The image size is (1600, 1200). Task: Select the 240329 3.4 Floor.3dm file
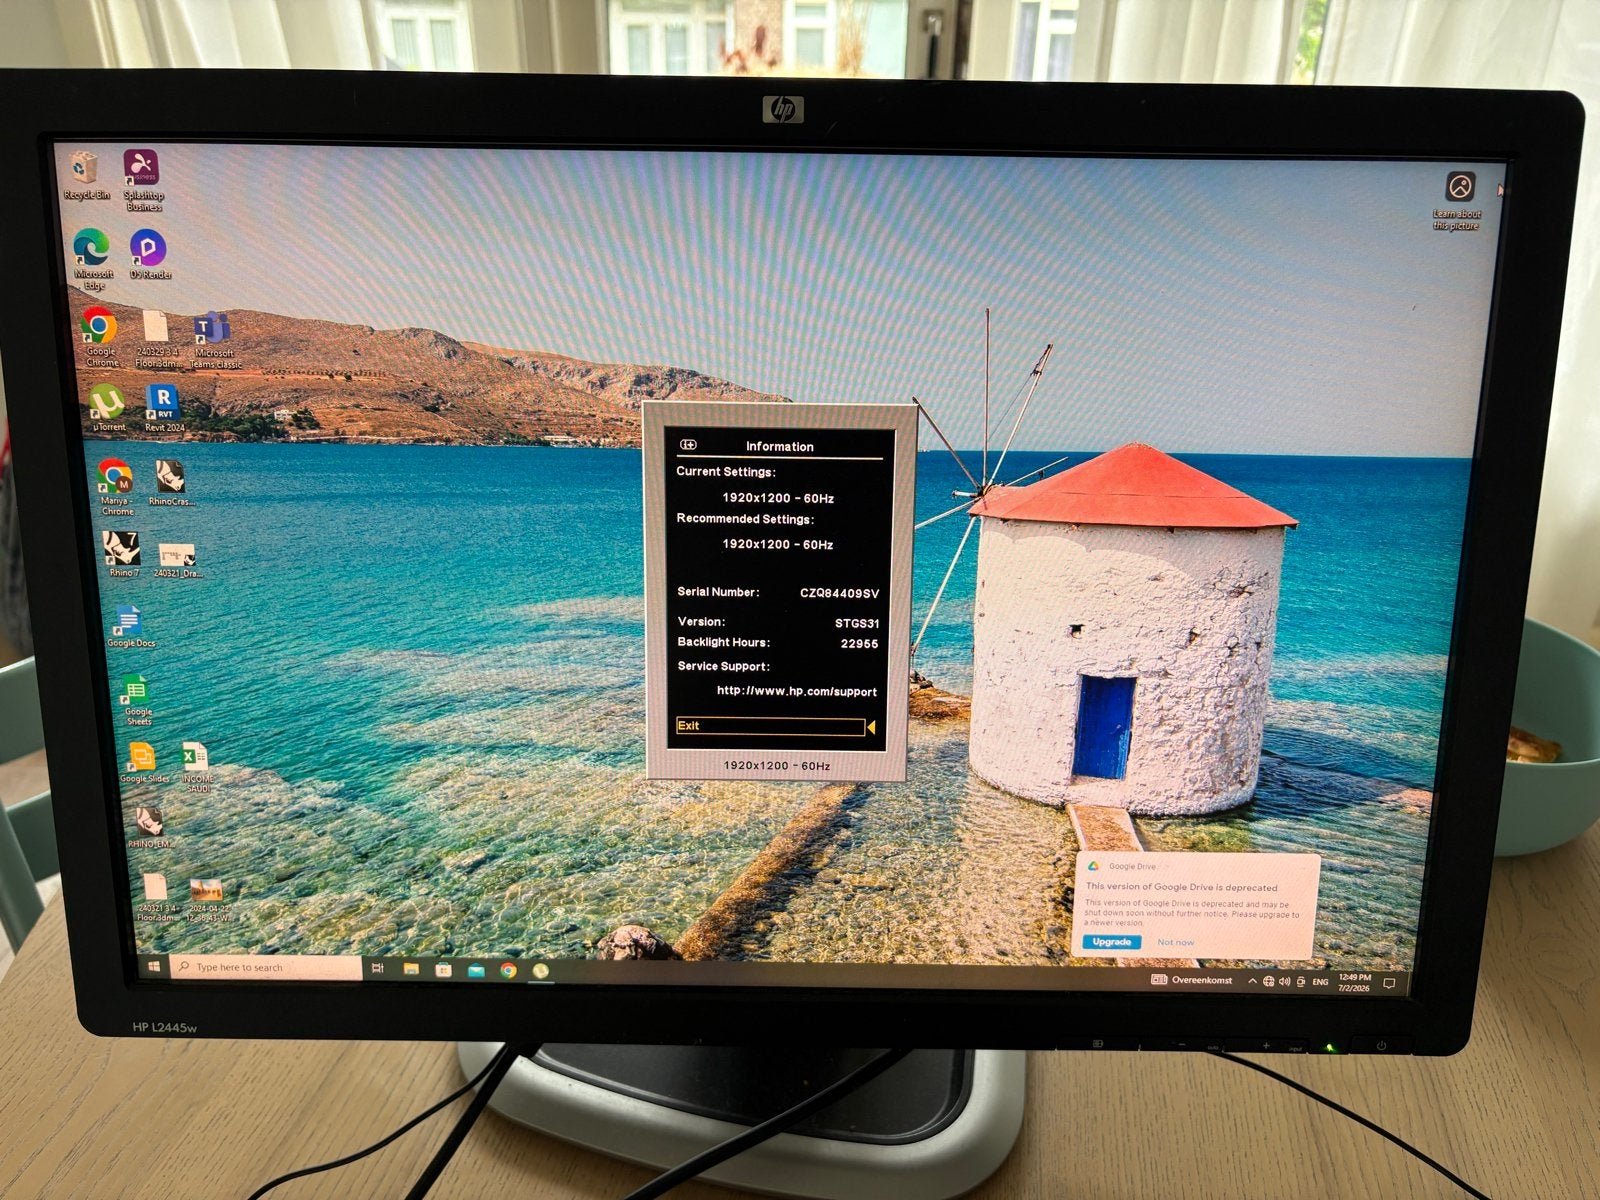tap(156, 338)
